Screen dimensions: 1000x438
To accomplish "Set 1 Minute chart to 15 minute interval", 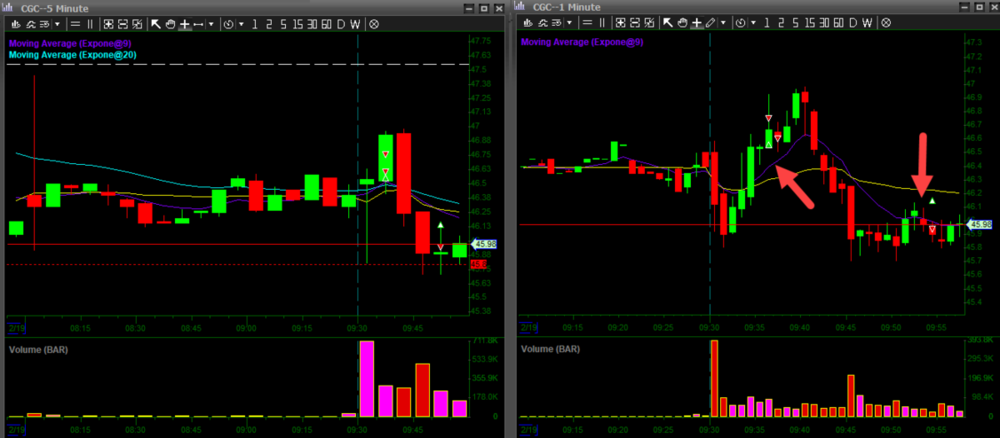I will tap(809, 23).
